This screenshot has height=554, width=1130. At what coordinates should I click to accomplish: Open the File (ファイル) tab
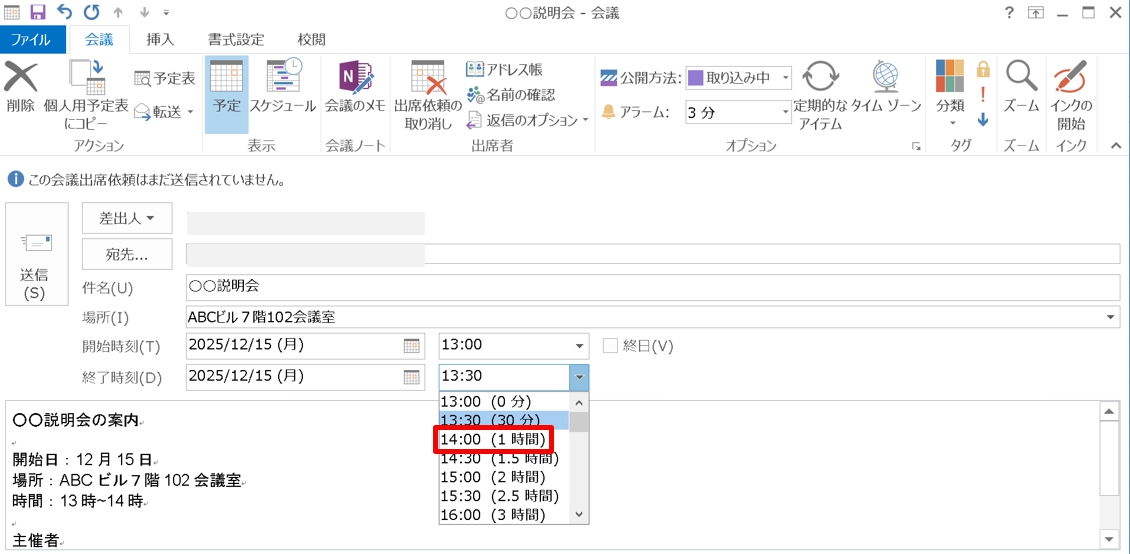point(34,40)
